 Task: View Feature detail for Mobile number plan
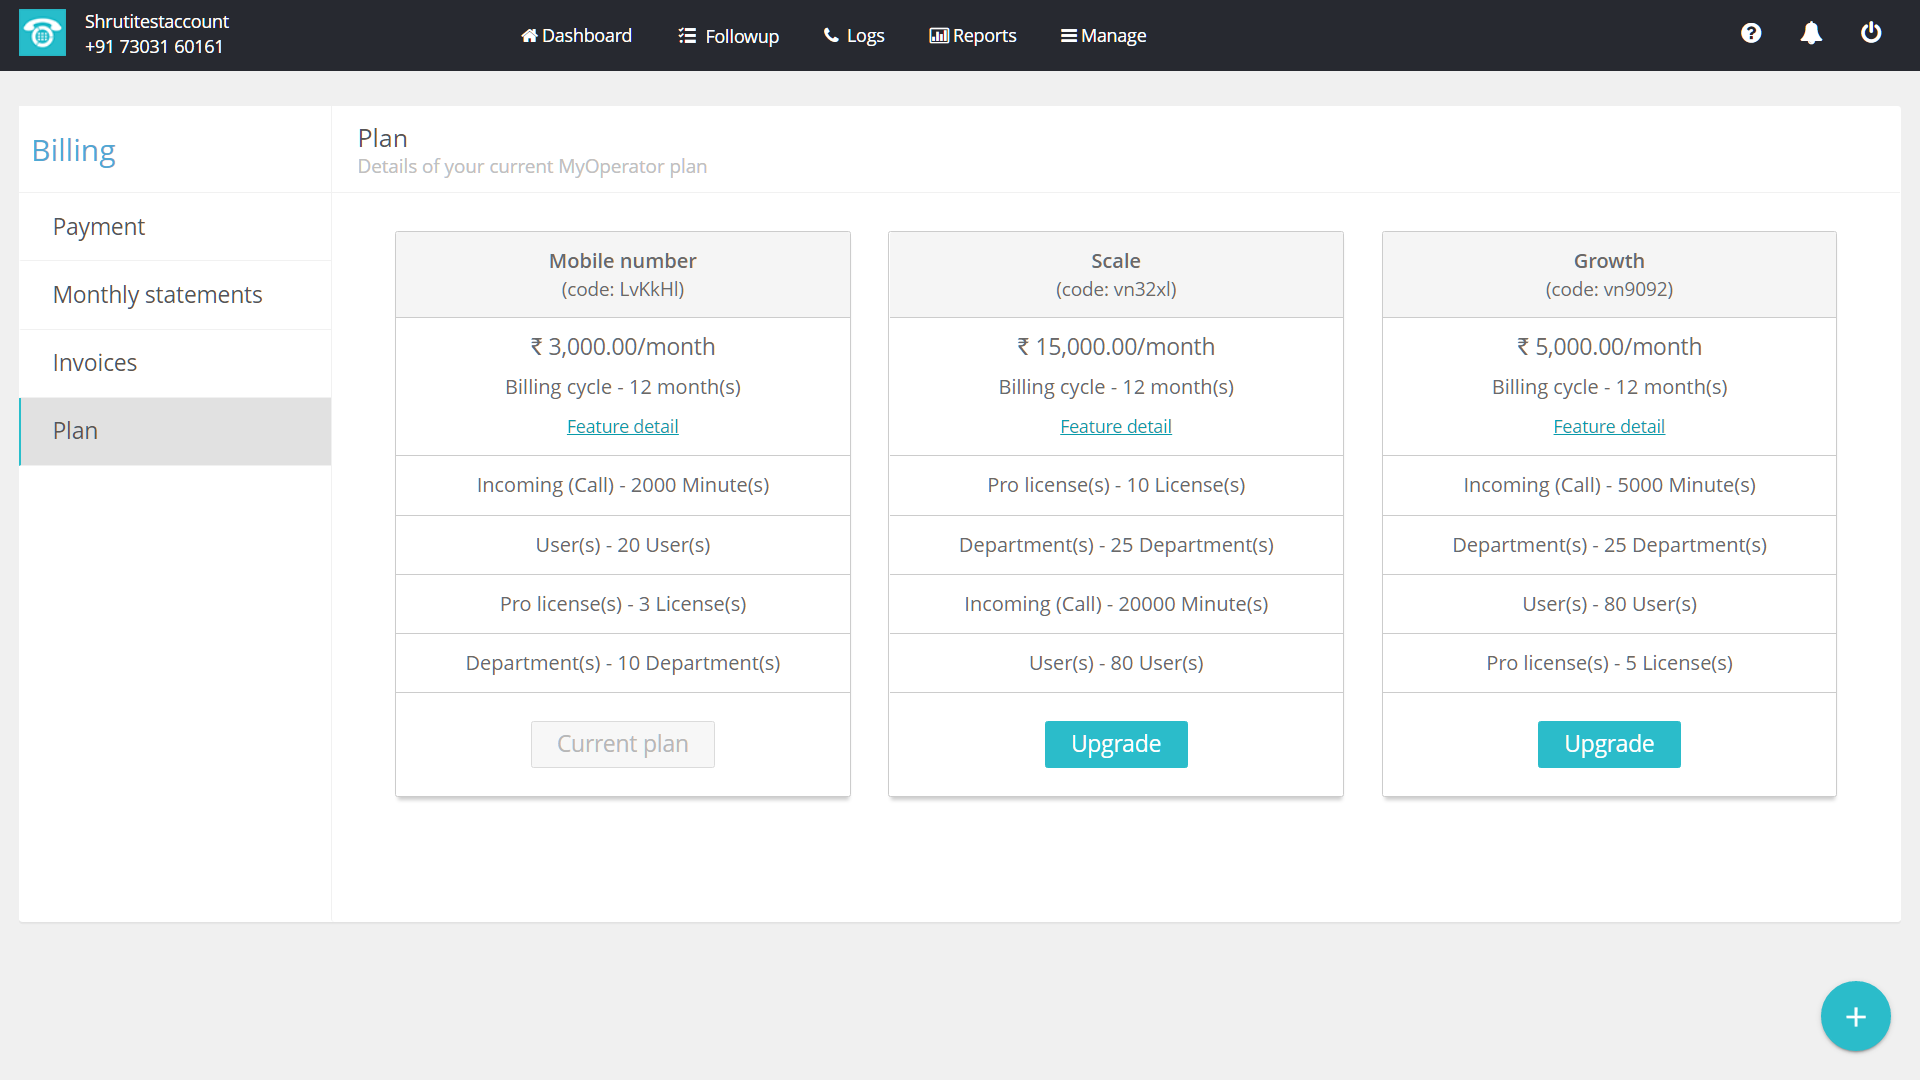(622, 427)
